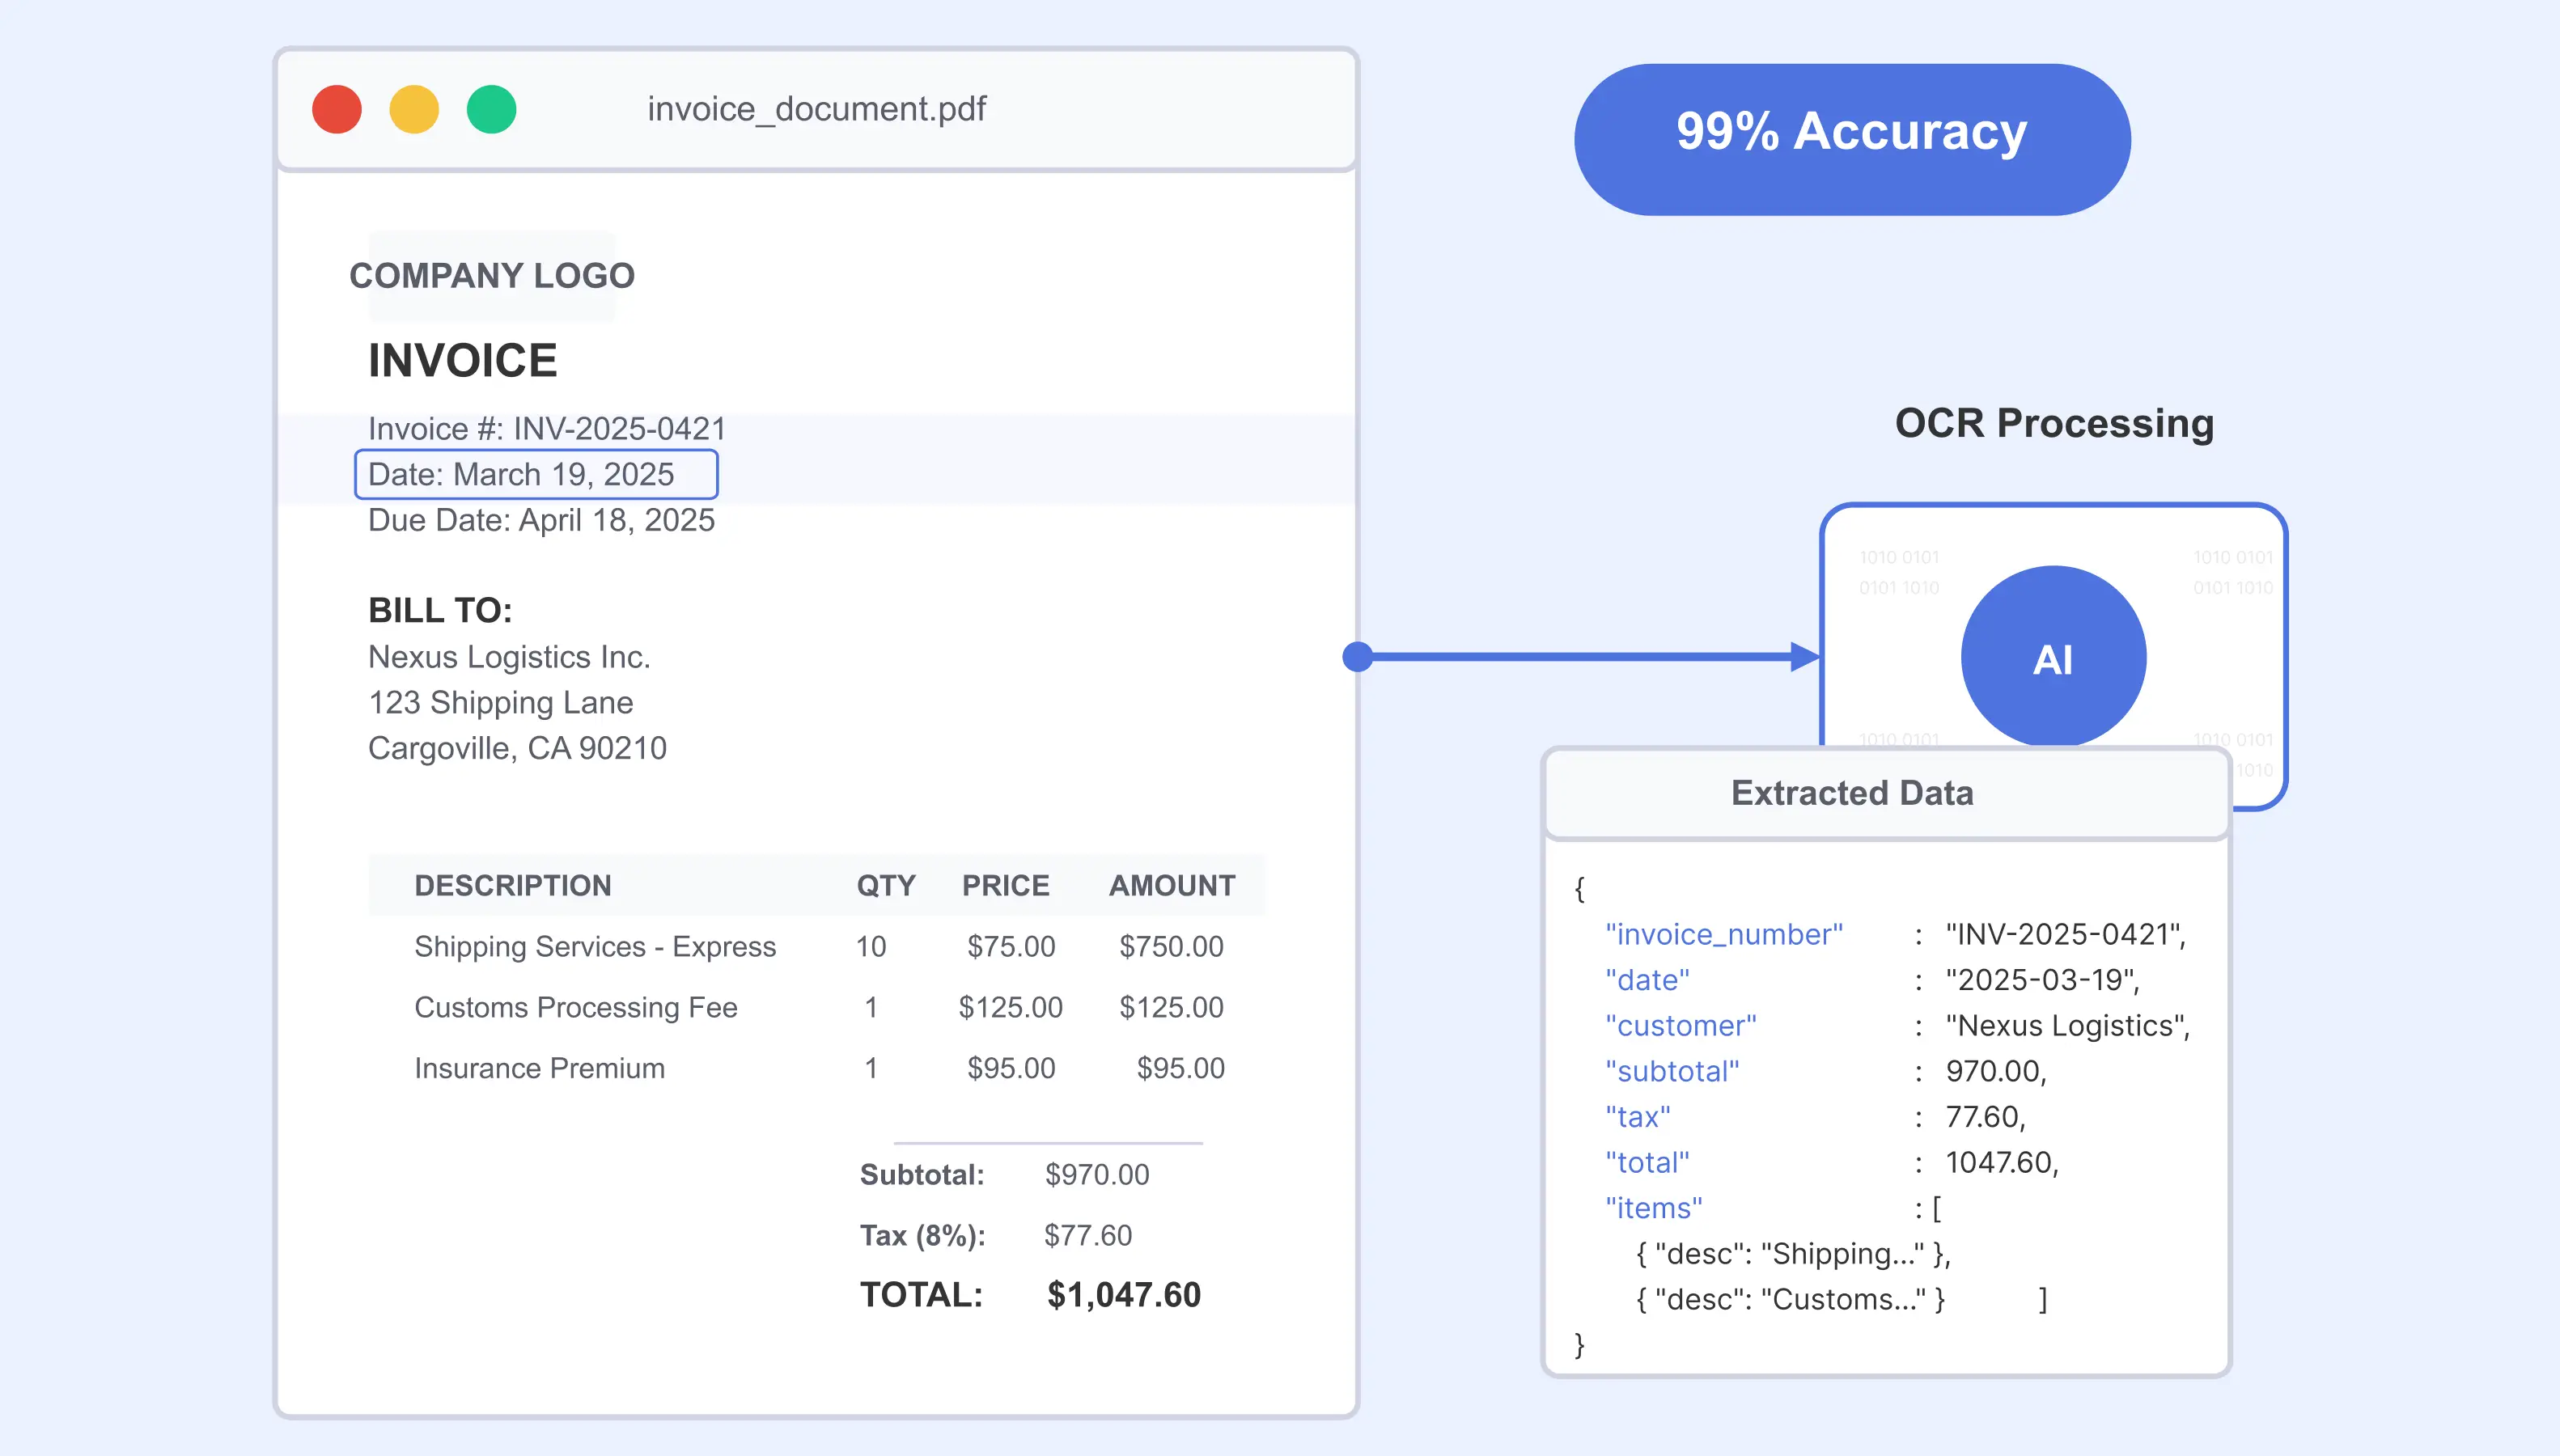The height and width of the screenshot is (1456, 2560).
Task: Click the Insurance Premium row description
Action: [540, 1068]
